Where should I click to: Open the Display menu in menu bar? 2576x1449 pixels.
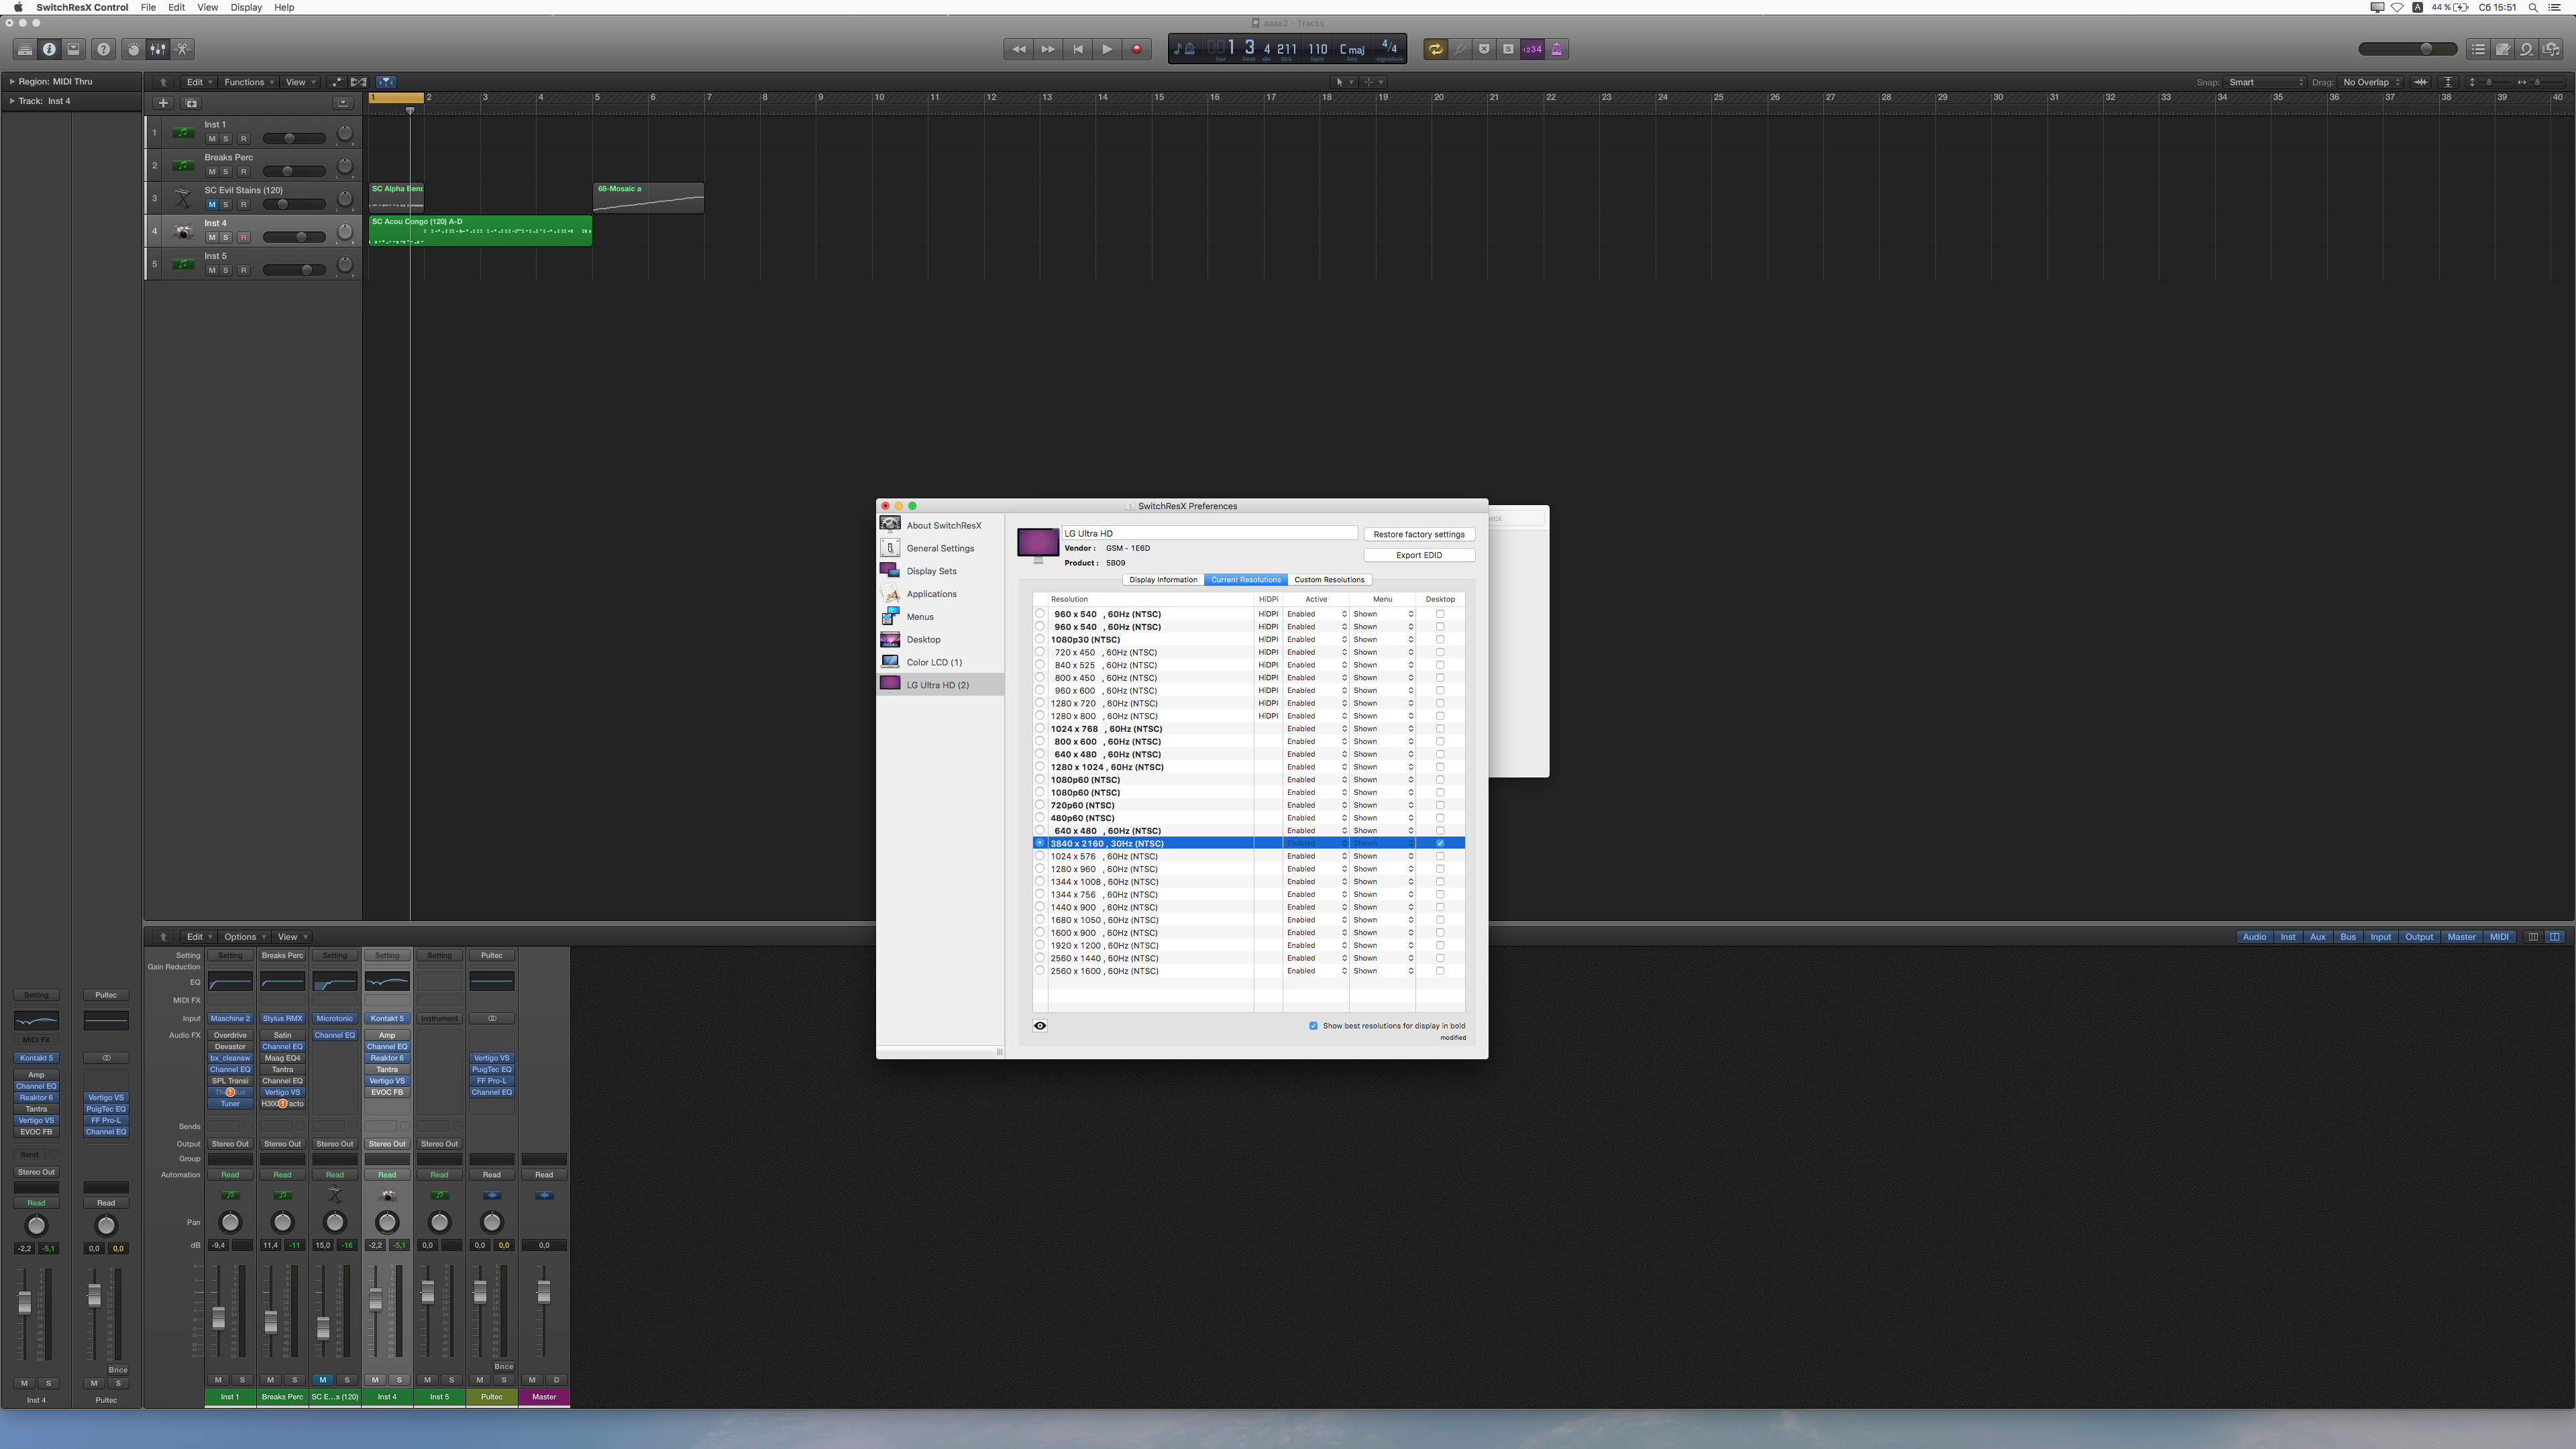[x=246, y=7]
